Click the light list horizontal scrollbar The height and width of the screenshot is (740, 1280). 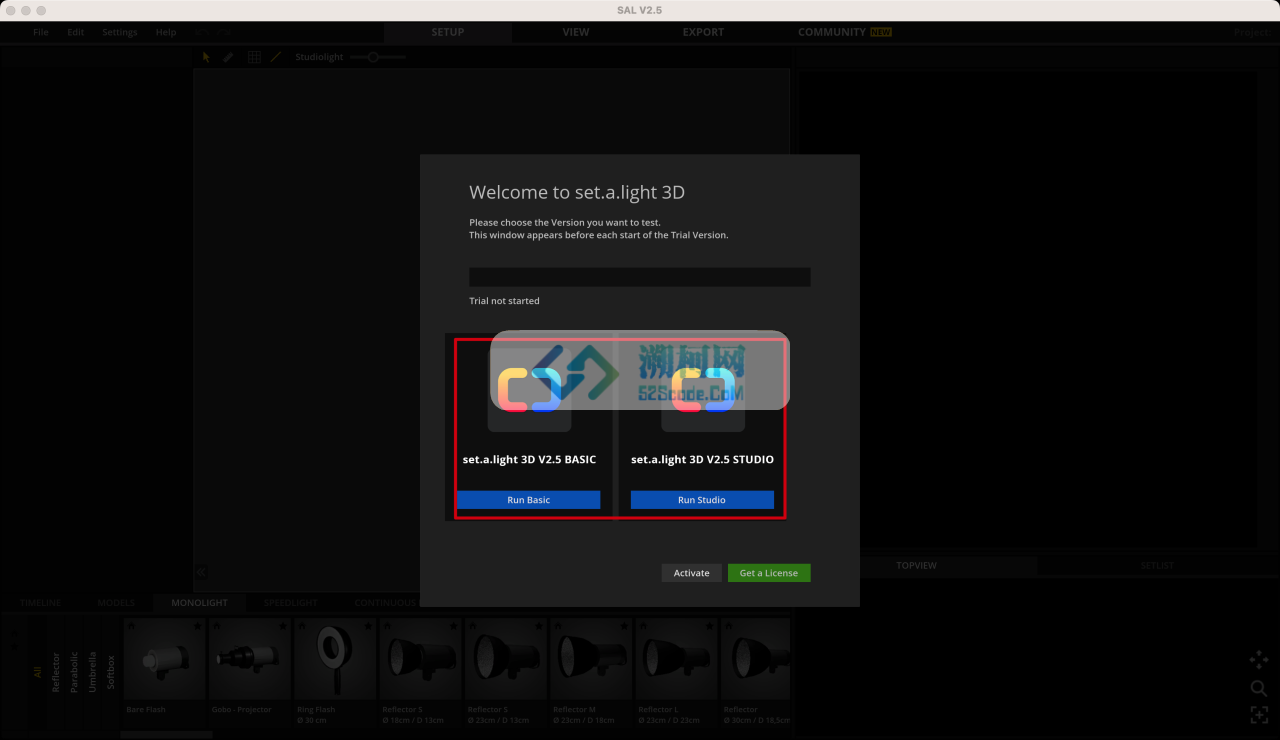coord(166,734)
